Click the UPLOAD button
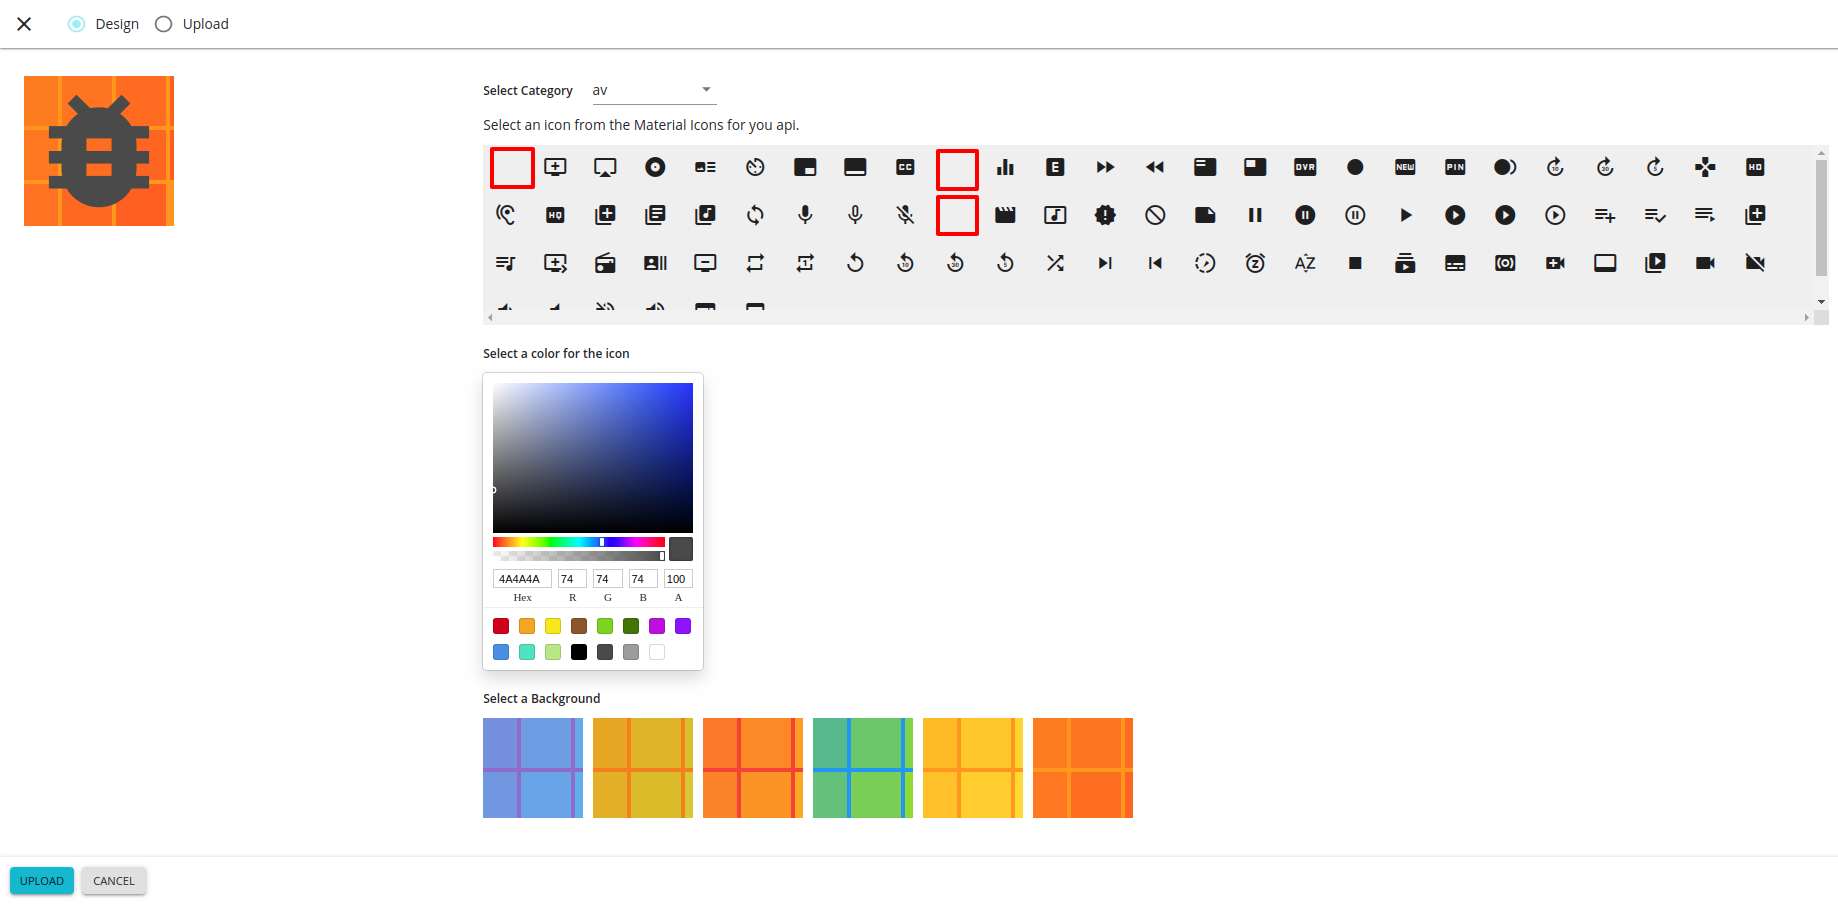The height and width of the screenshot is (904, 1838). pyautogui.click(x=41, y=881)
